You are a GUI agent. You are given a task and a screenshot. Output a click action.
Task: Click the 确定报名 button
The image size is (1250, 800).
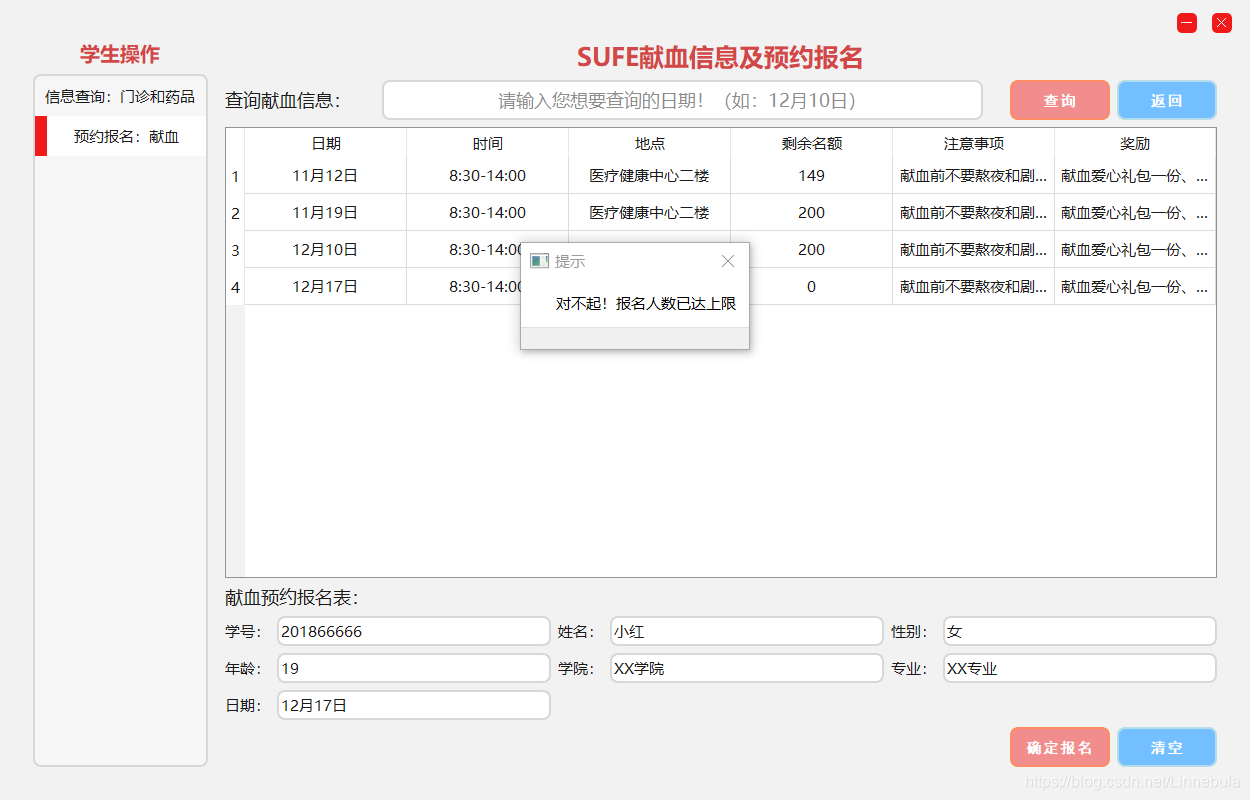(x=1060, y=747)
